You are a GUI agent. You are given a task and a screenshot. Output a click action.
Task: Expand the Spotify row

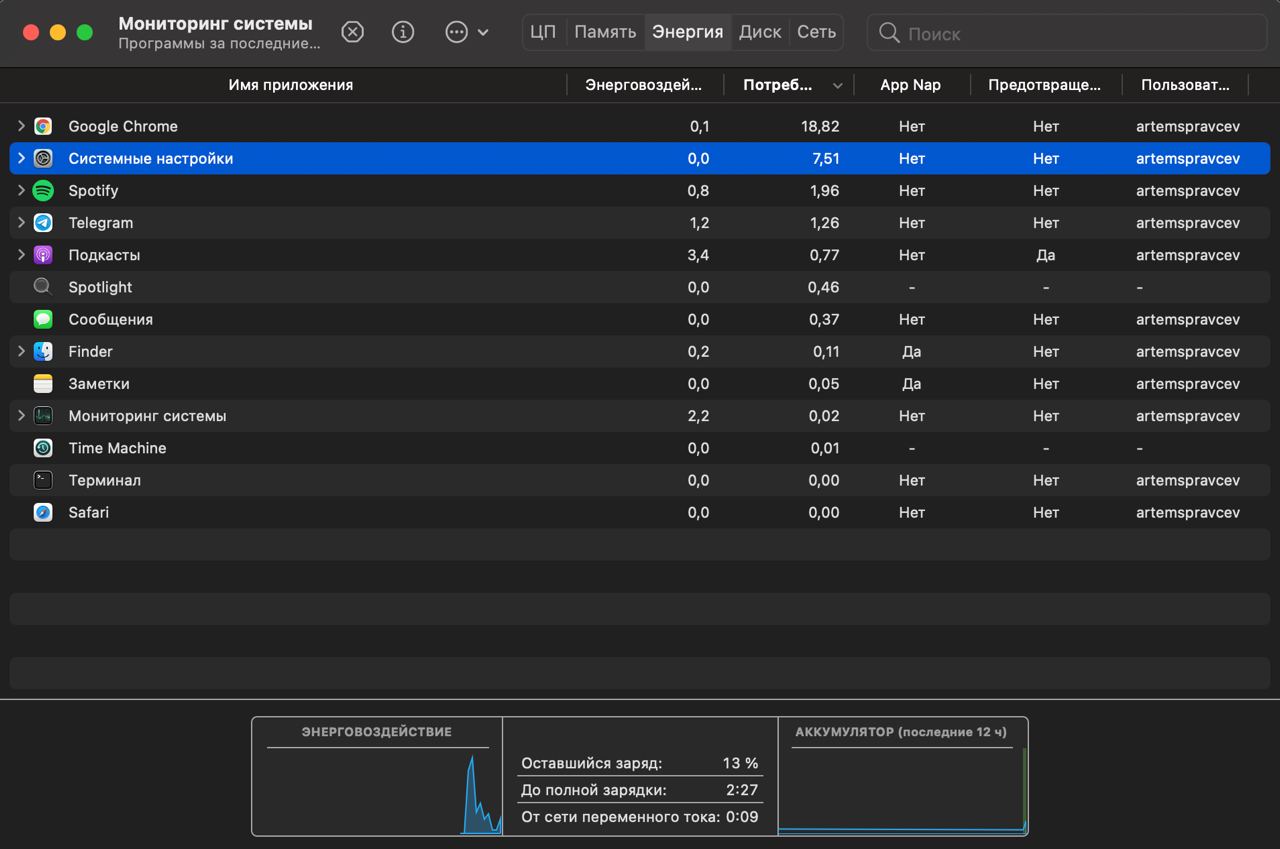[x=21, y=190]
